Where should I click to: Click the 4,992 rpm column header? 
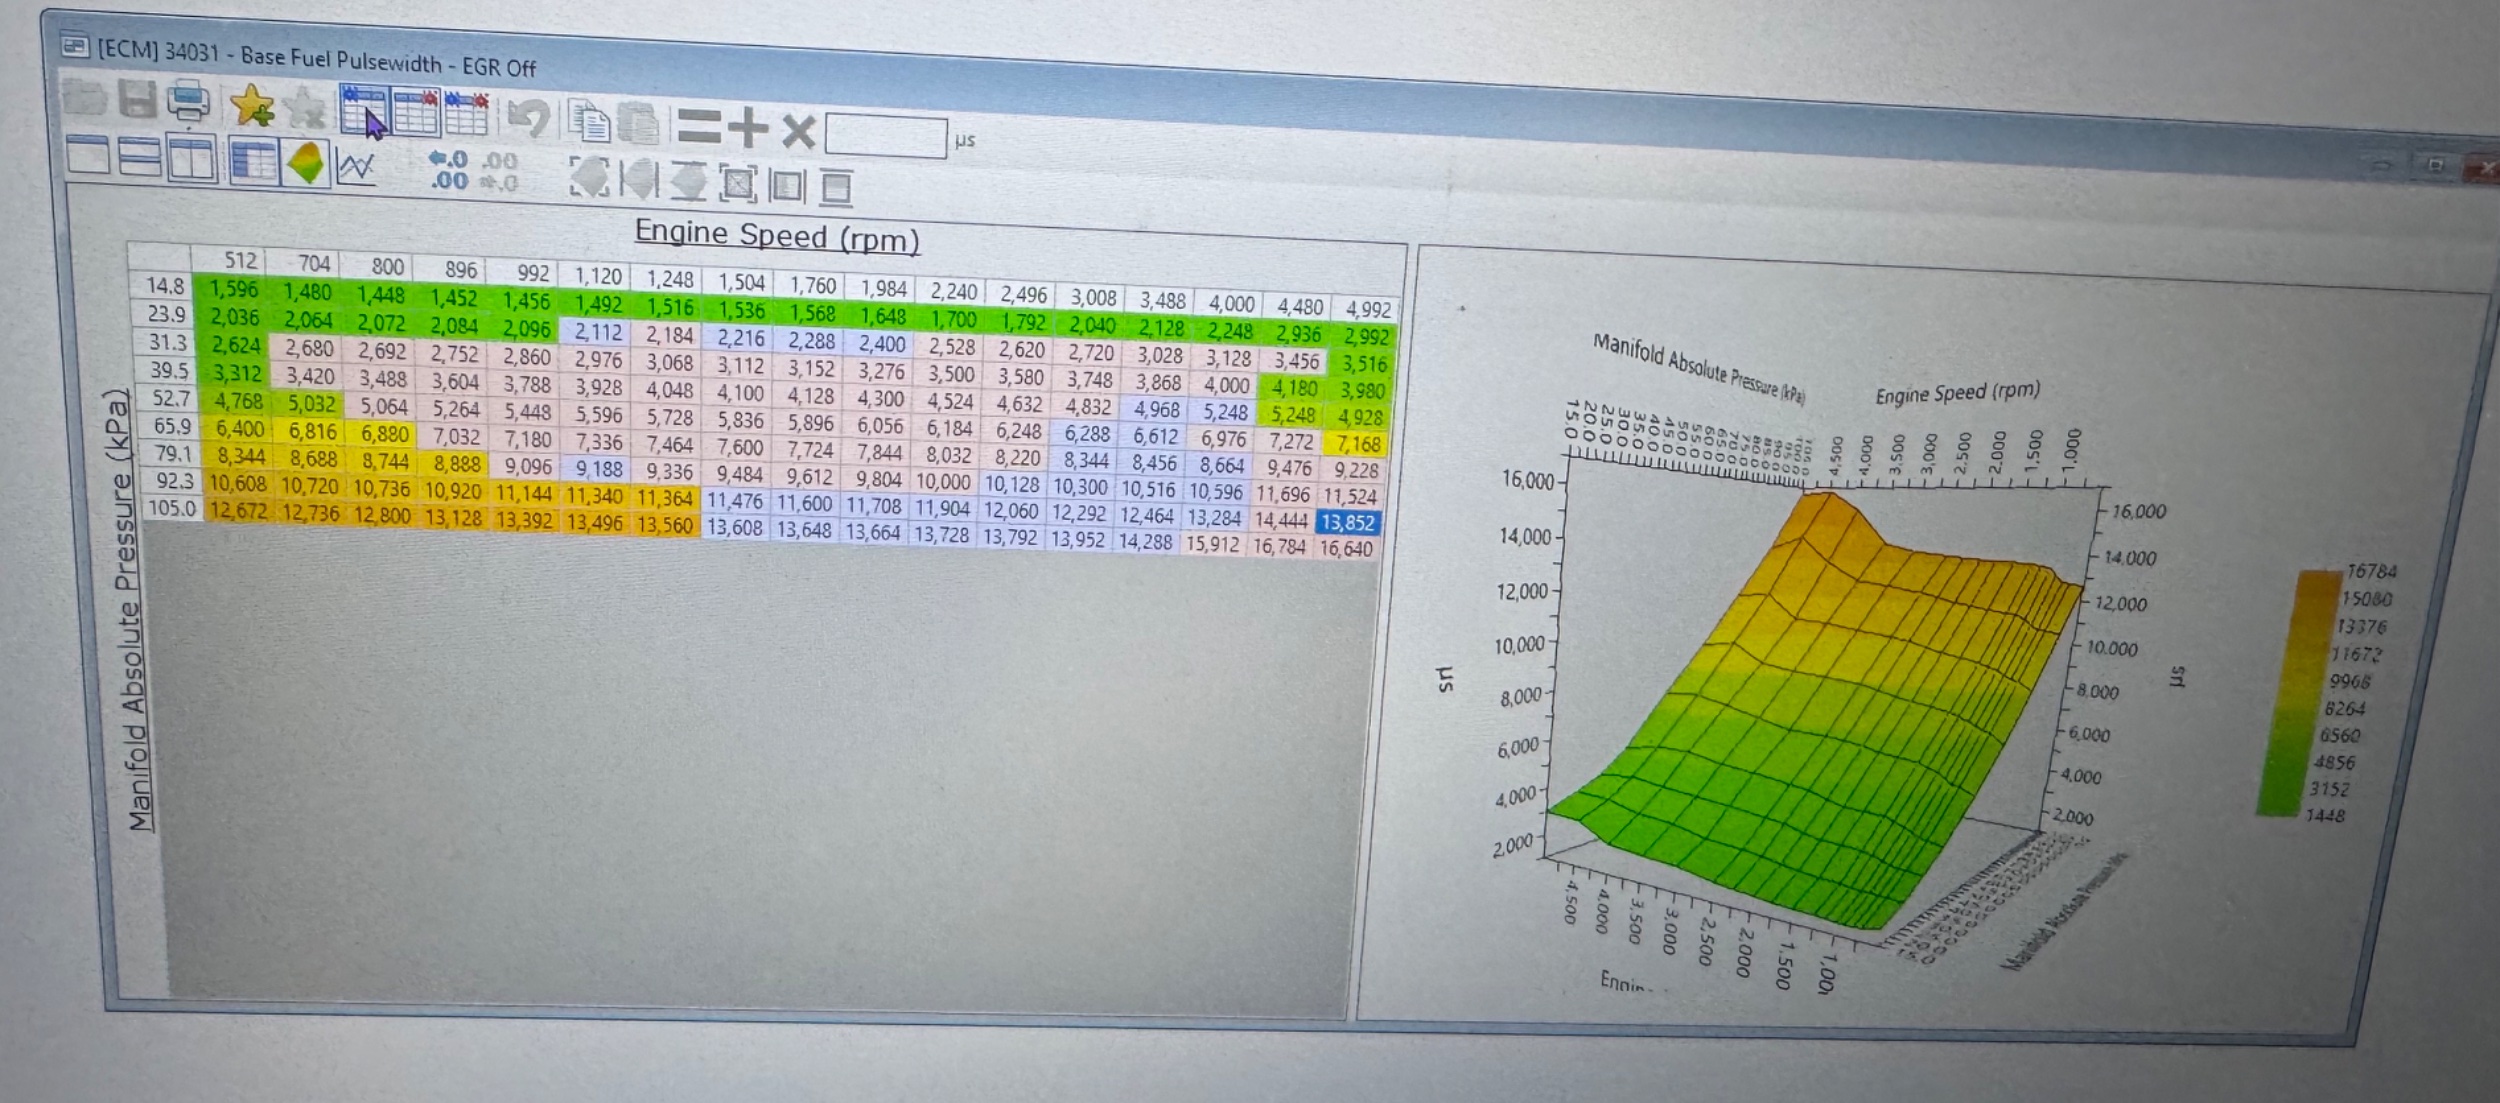click(1367, 310)
